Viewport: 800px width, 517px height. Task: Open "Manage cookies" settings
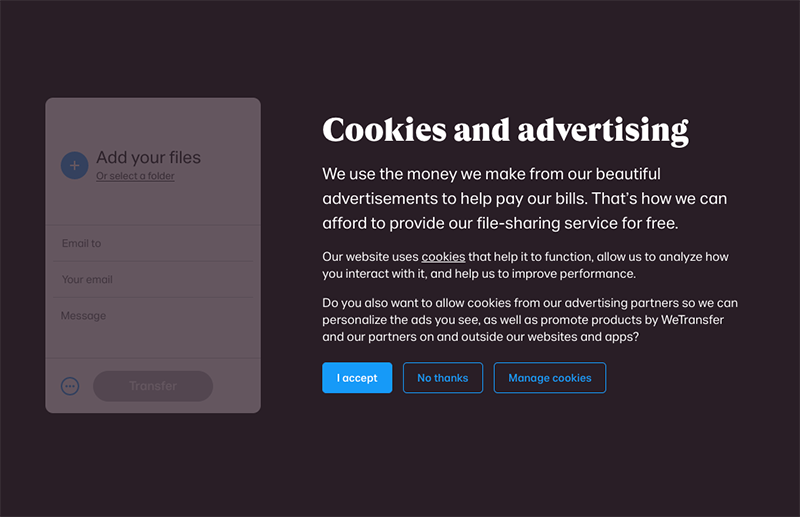[549, 378]
